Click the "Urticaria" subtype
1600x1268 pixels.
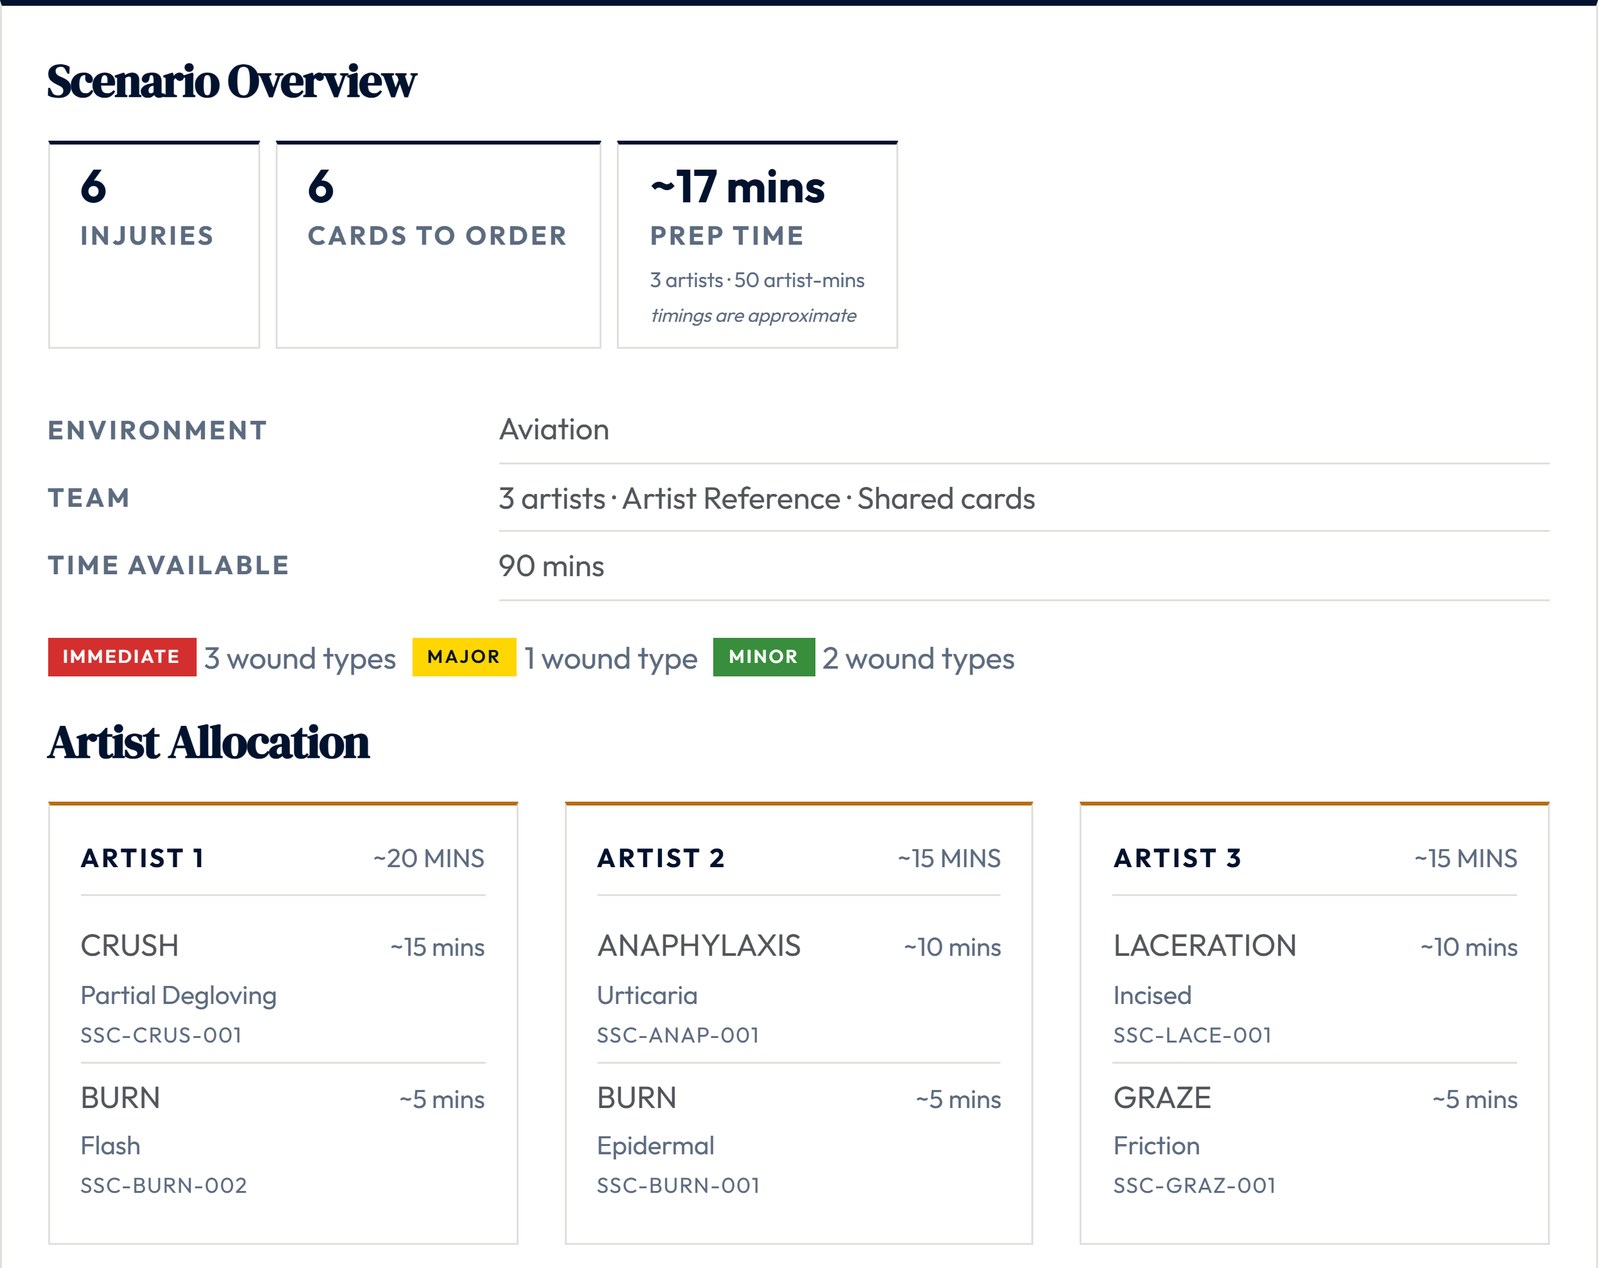(647, 996)
